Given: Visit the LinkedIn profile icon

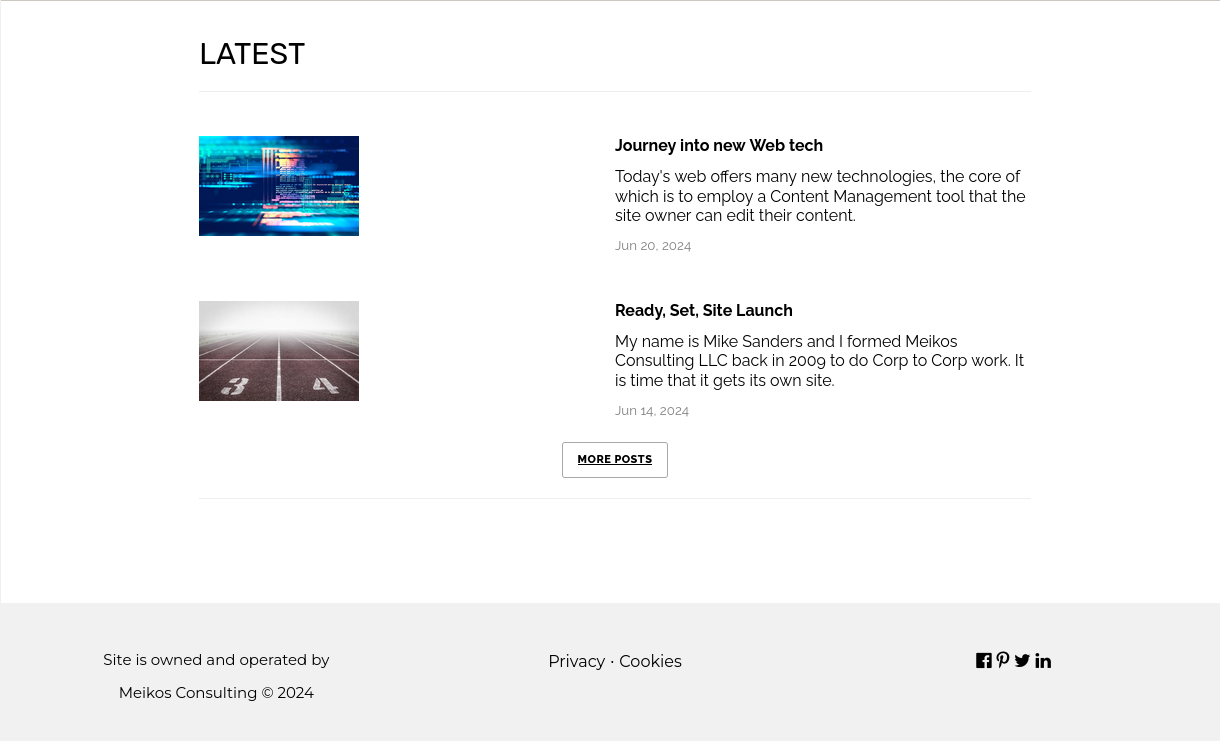Looking at the screenshot, I should pyautogui.click(x=1043, y=661).
